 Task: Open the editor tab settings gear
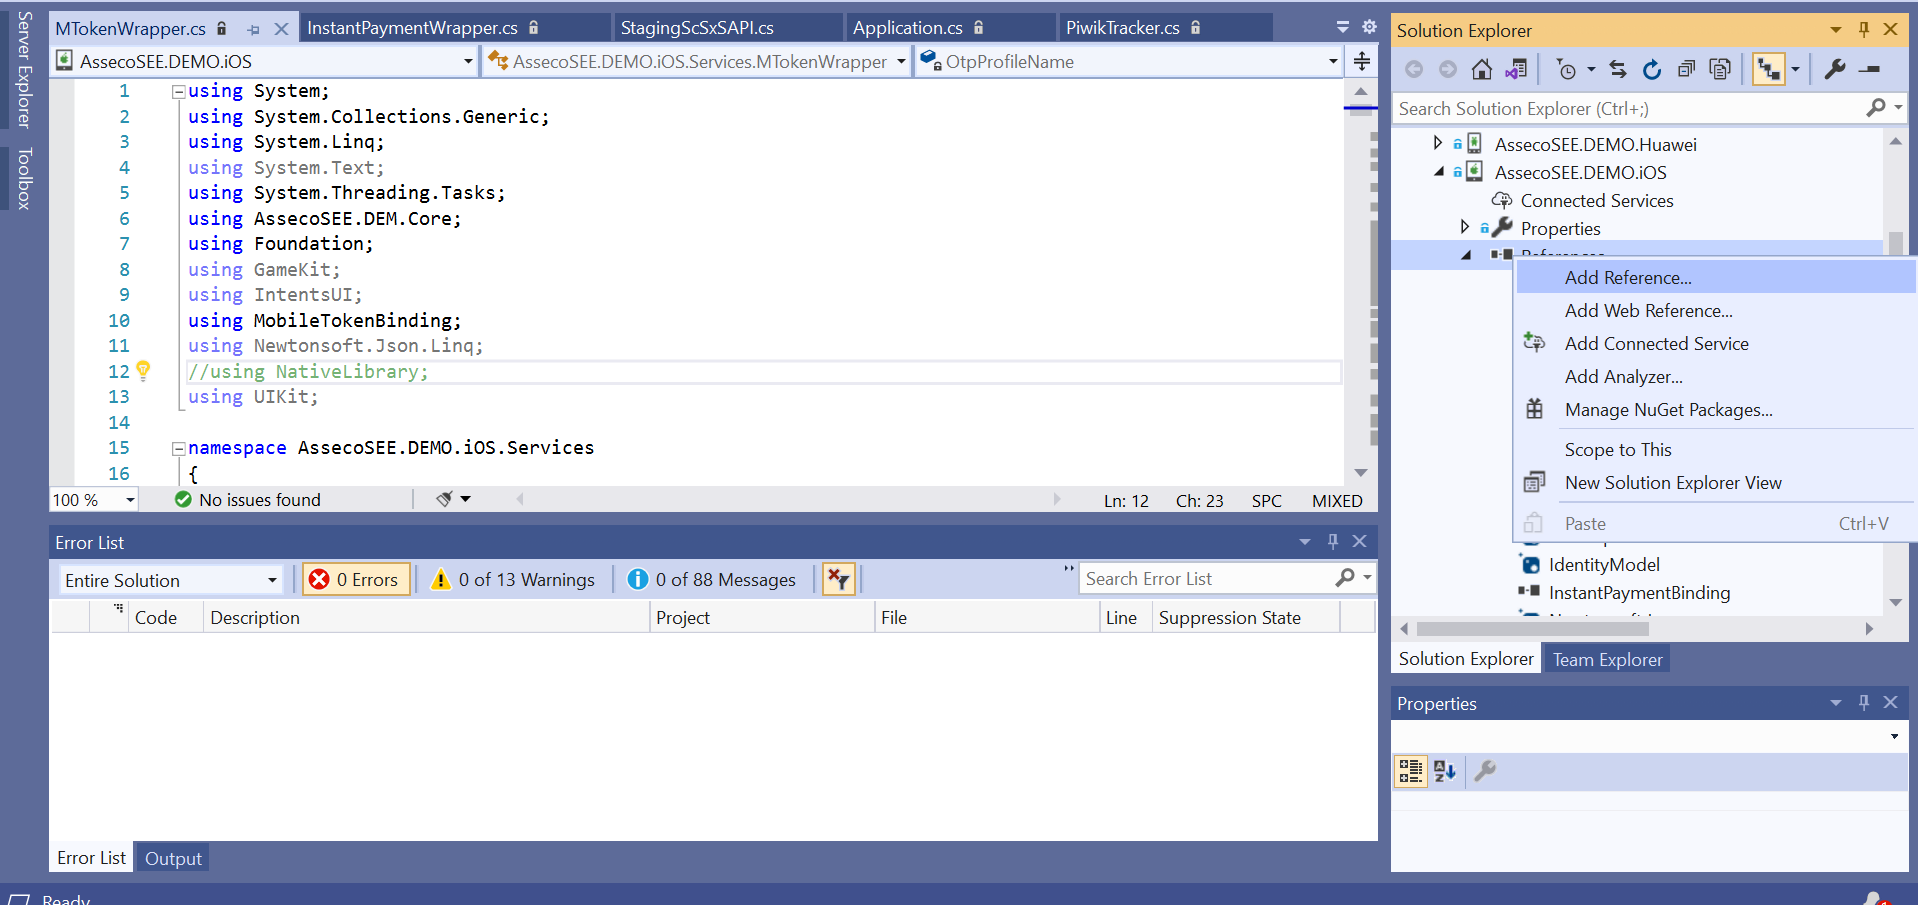(x=1369, y=27)
